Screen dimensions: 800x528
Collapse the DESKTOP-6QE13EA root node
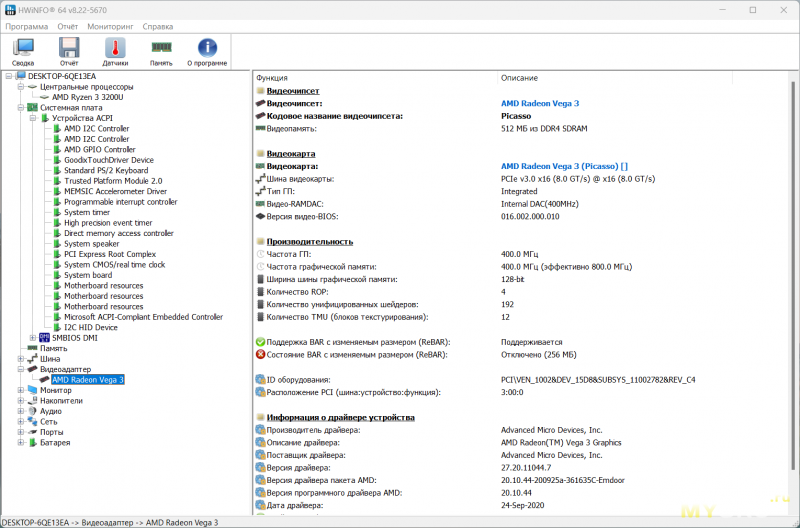coord(9,76)
